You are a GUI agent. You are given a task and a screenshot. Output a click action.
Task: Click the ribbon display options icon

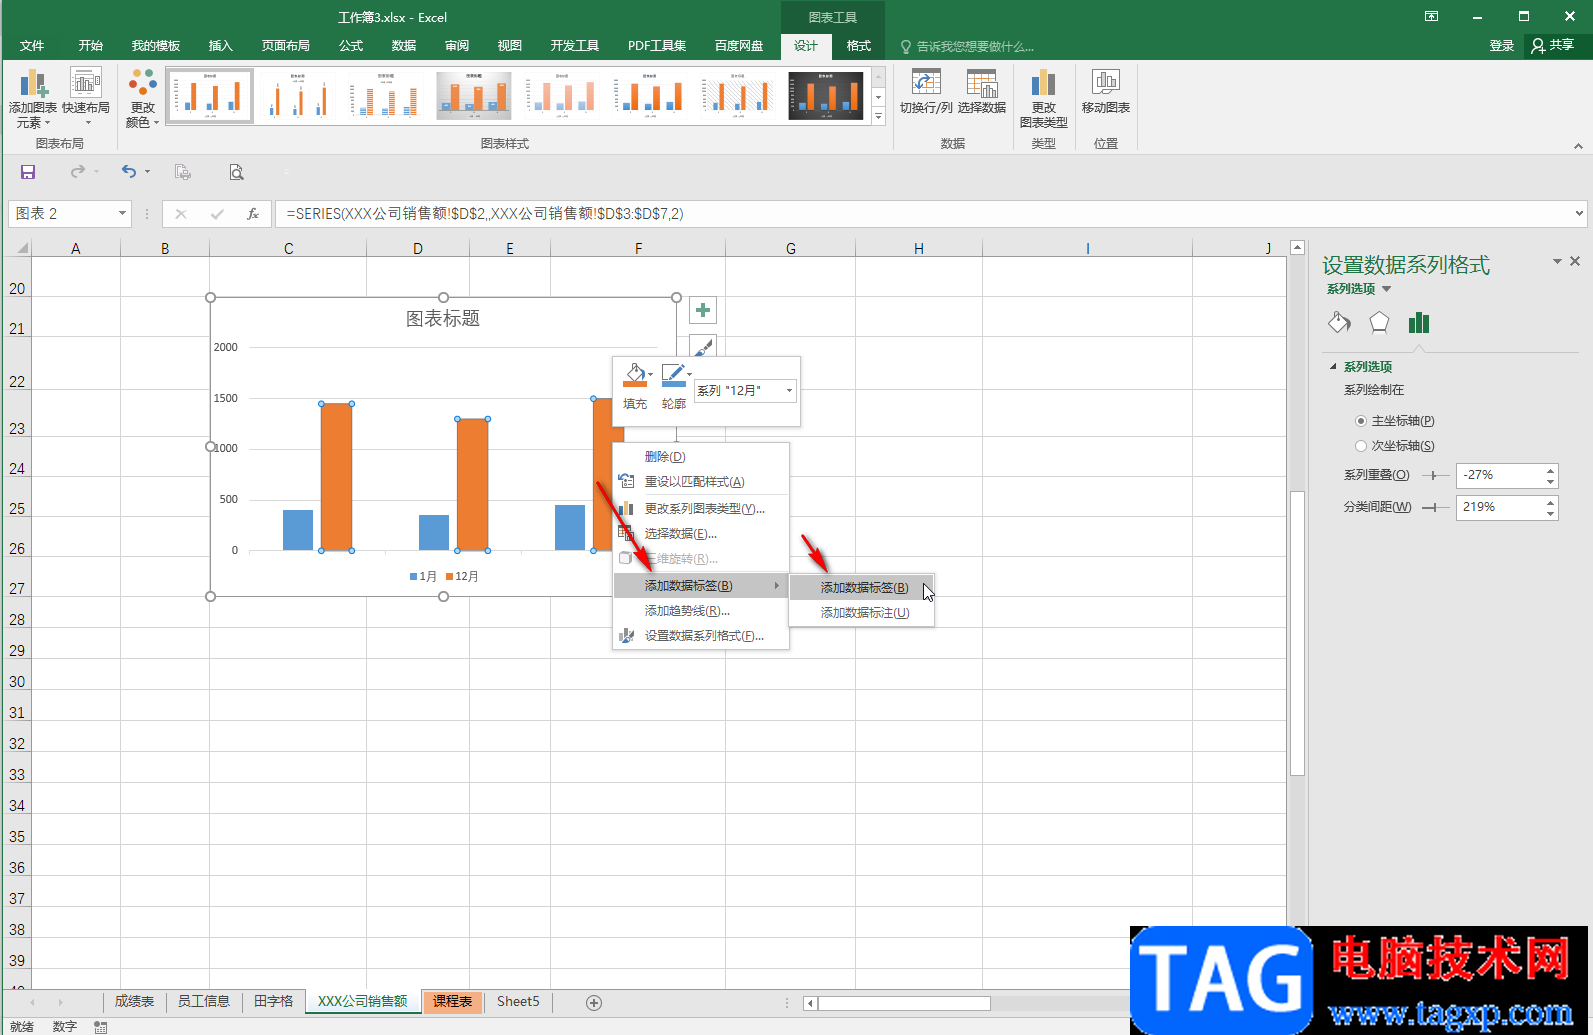[1431, 17]
